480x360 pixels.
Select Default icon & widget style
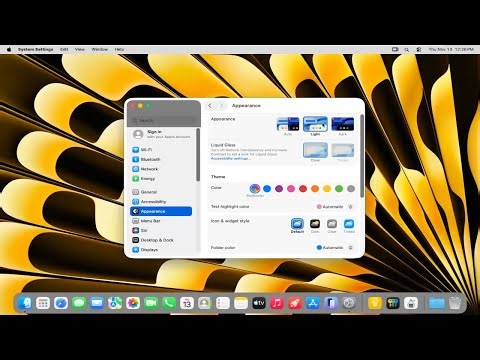[x=297, y=226]
